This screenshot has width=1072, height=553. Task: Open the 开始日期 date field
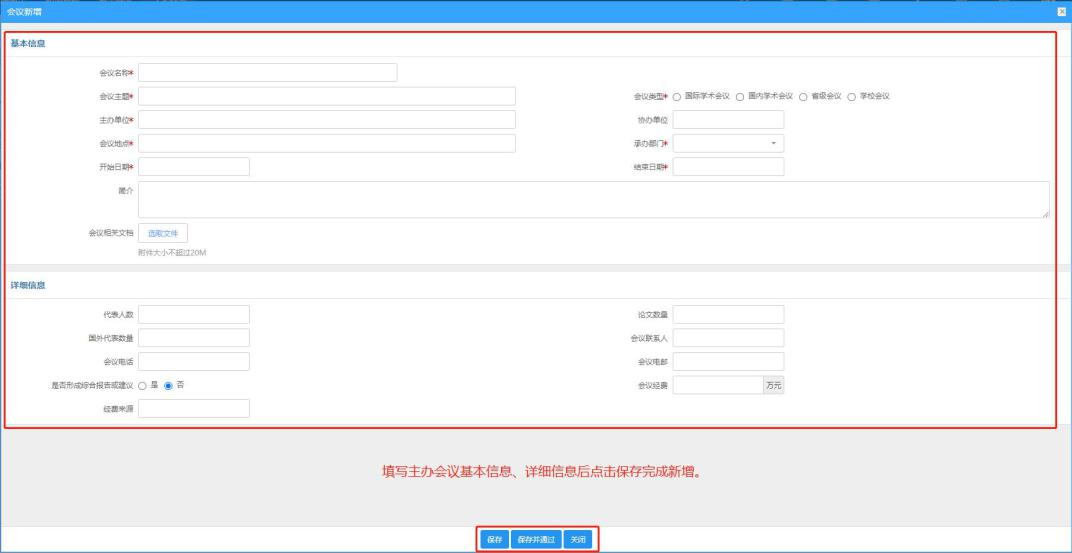coord(194,167)
